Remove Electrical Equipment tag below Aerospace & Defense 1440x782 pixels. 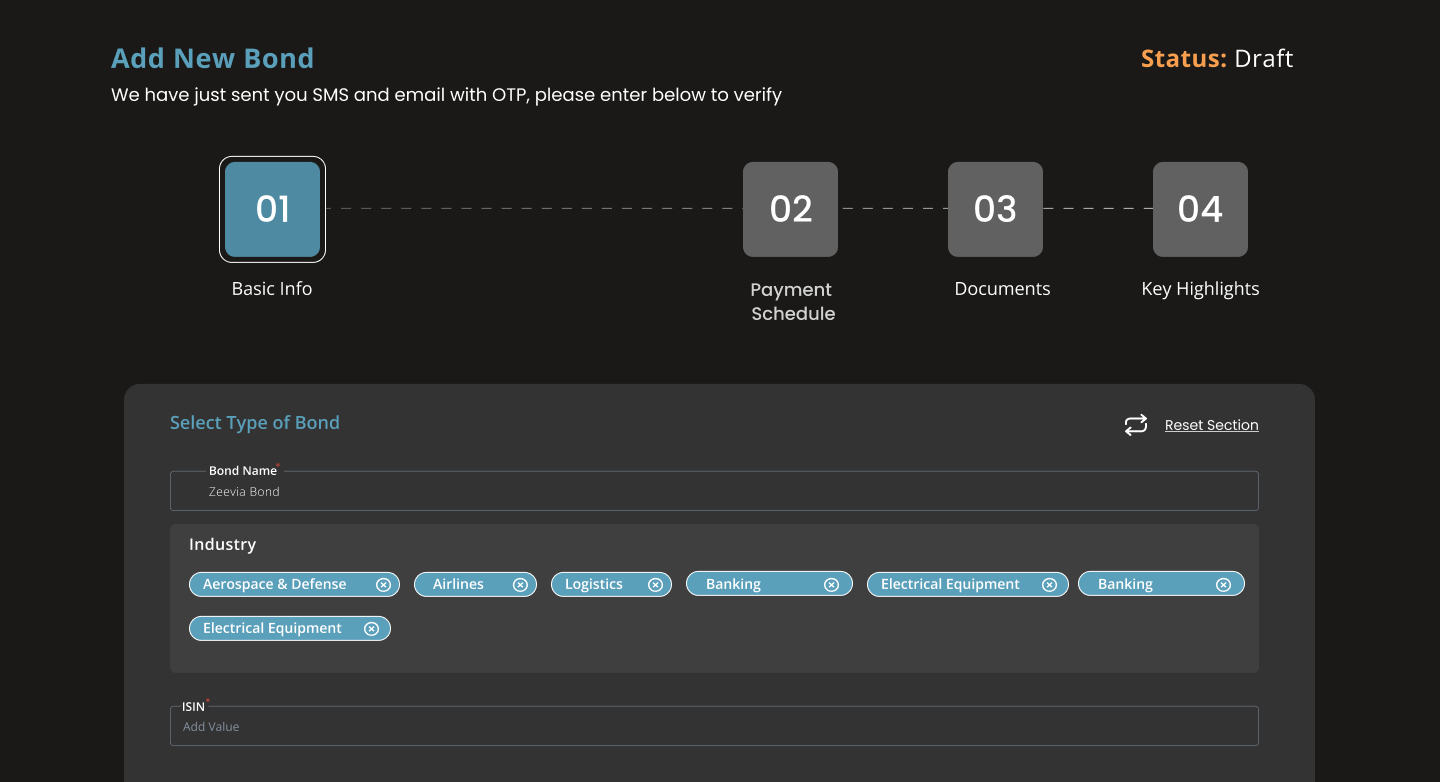coord(371,629)
